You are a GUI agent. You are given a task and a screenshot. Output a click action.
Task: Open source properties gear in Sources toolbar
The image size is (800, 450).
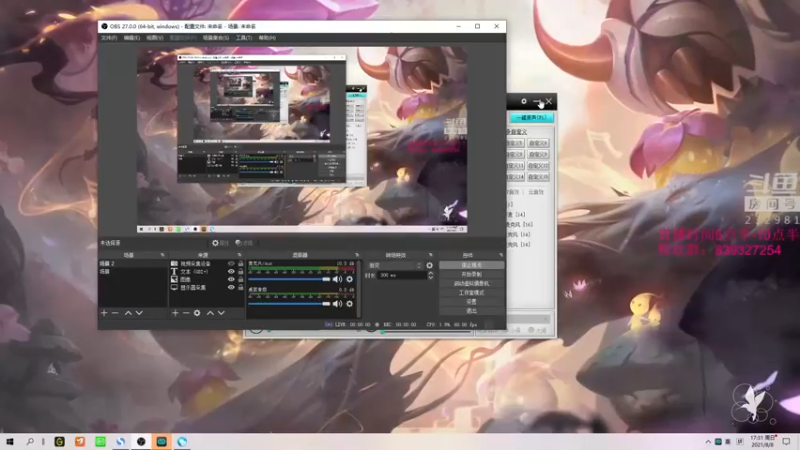point(197,313)
